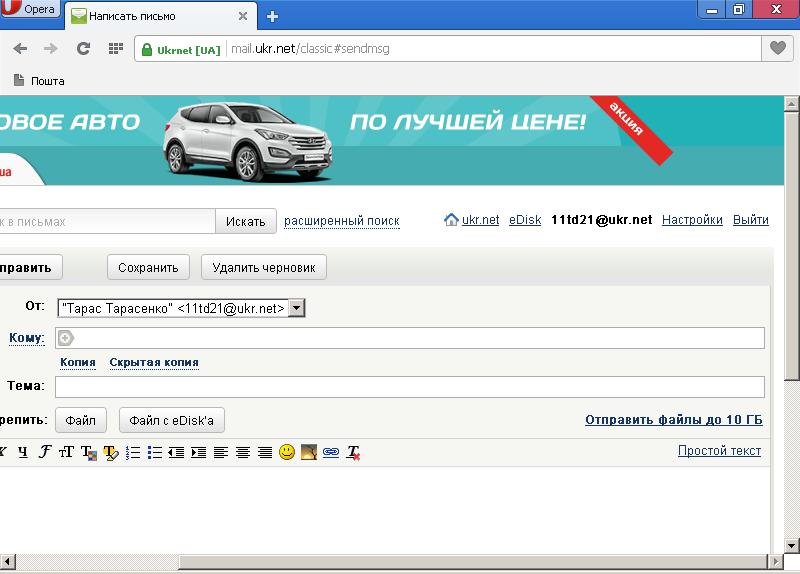
Task: View the Ukrnet [UA] security badge
Action: tap(182, 50)
